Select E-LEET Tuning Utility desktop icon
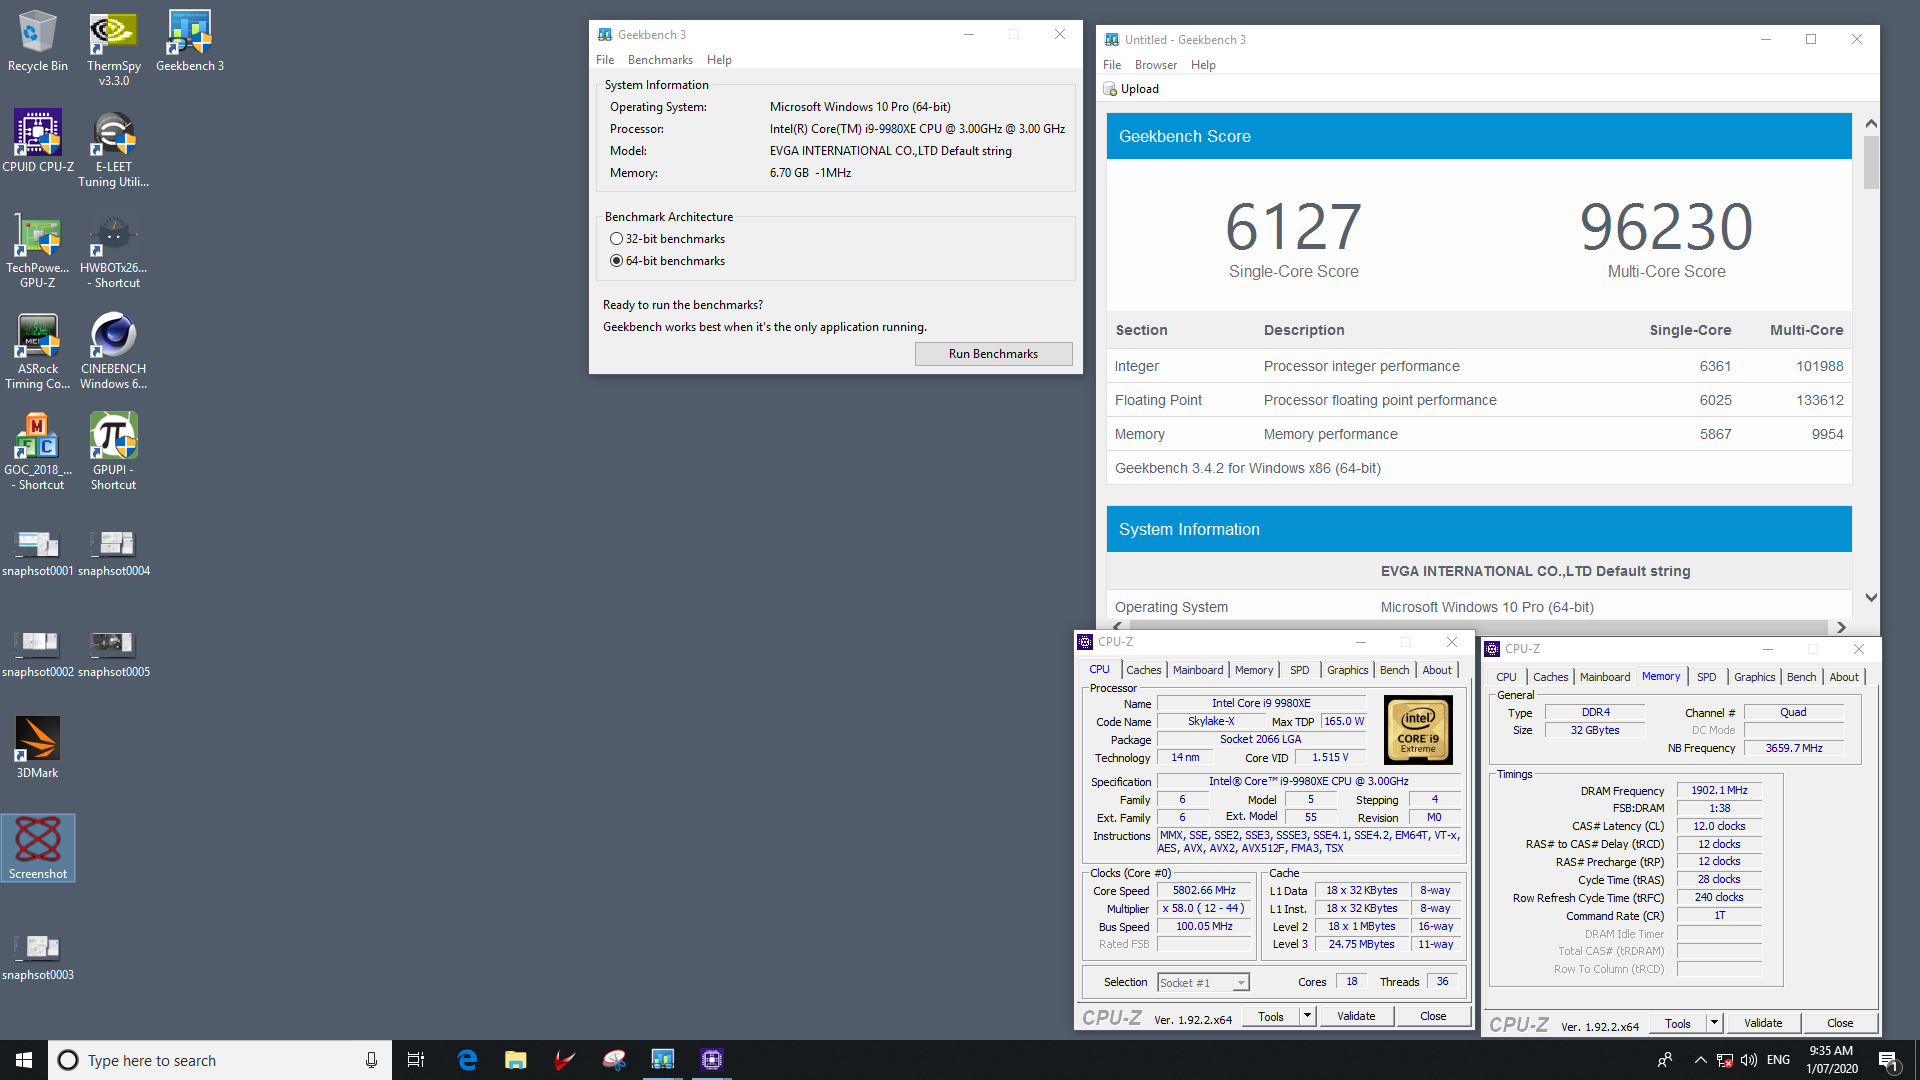Image resolution: width=1920 pixels, height=1080 pixels. point(114,148)
